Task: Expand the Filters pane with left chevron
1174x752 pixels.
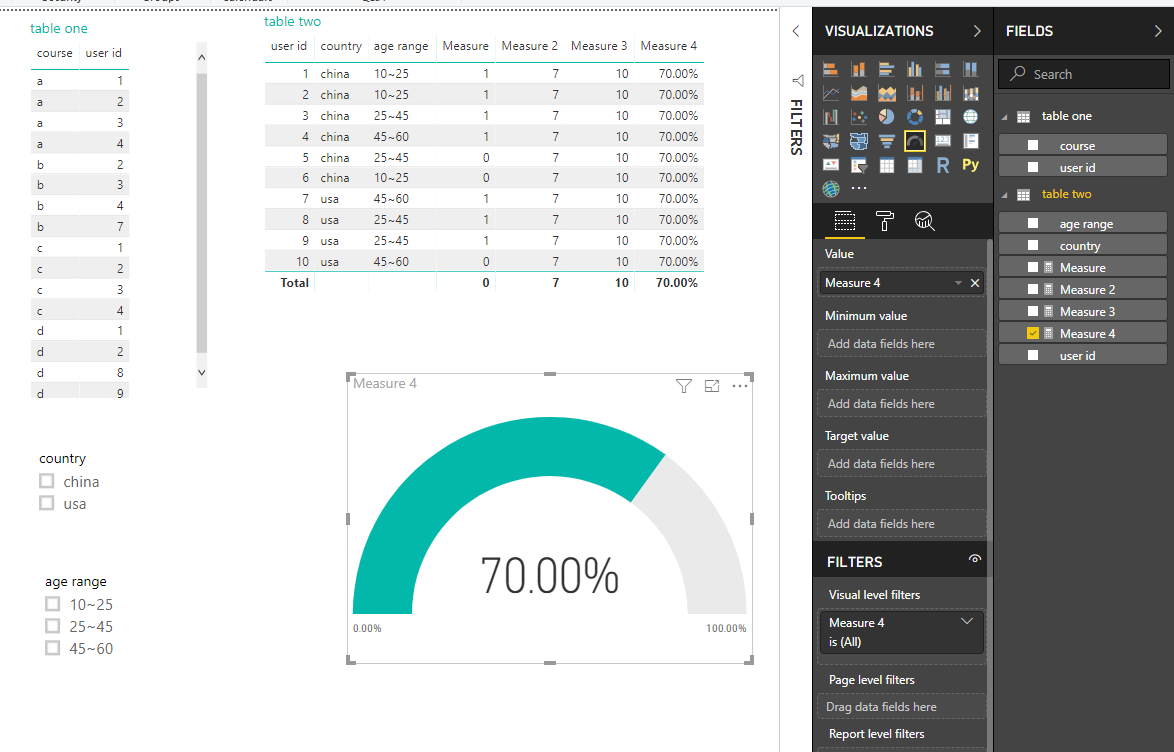Action: (x=796, y=31)
